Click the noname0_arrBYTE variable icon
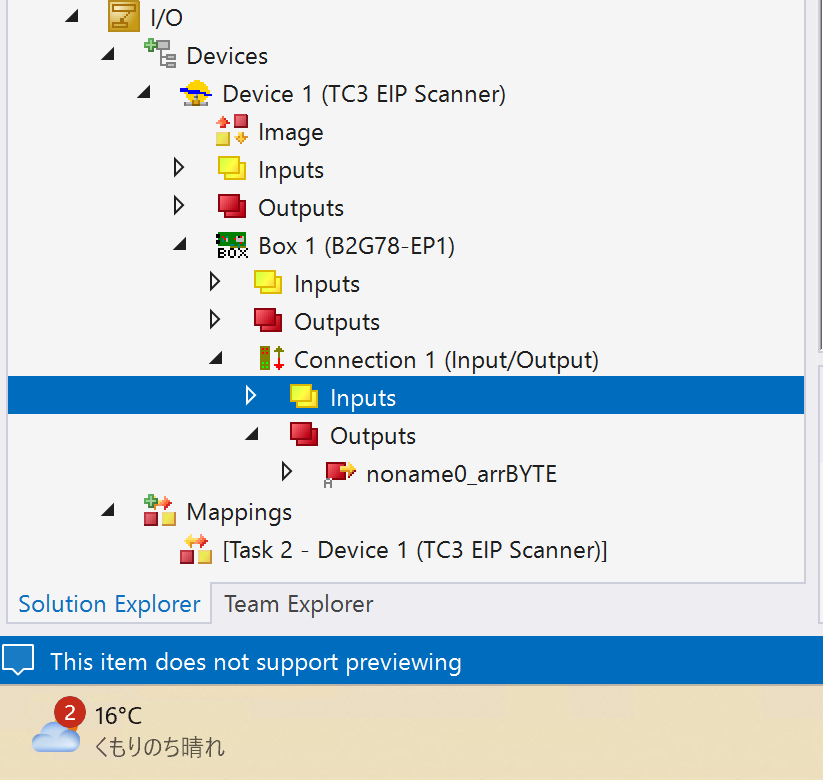 (x=341, y=473)
